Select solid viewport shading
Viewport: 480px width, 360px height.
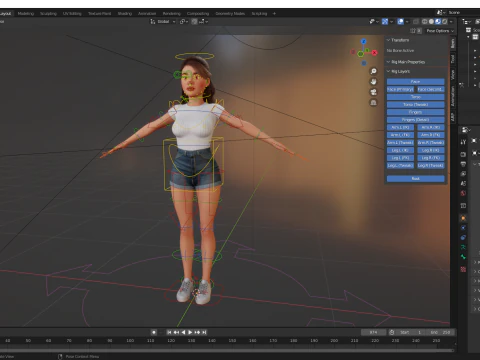[x=431, y=22]
